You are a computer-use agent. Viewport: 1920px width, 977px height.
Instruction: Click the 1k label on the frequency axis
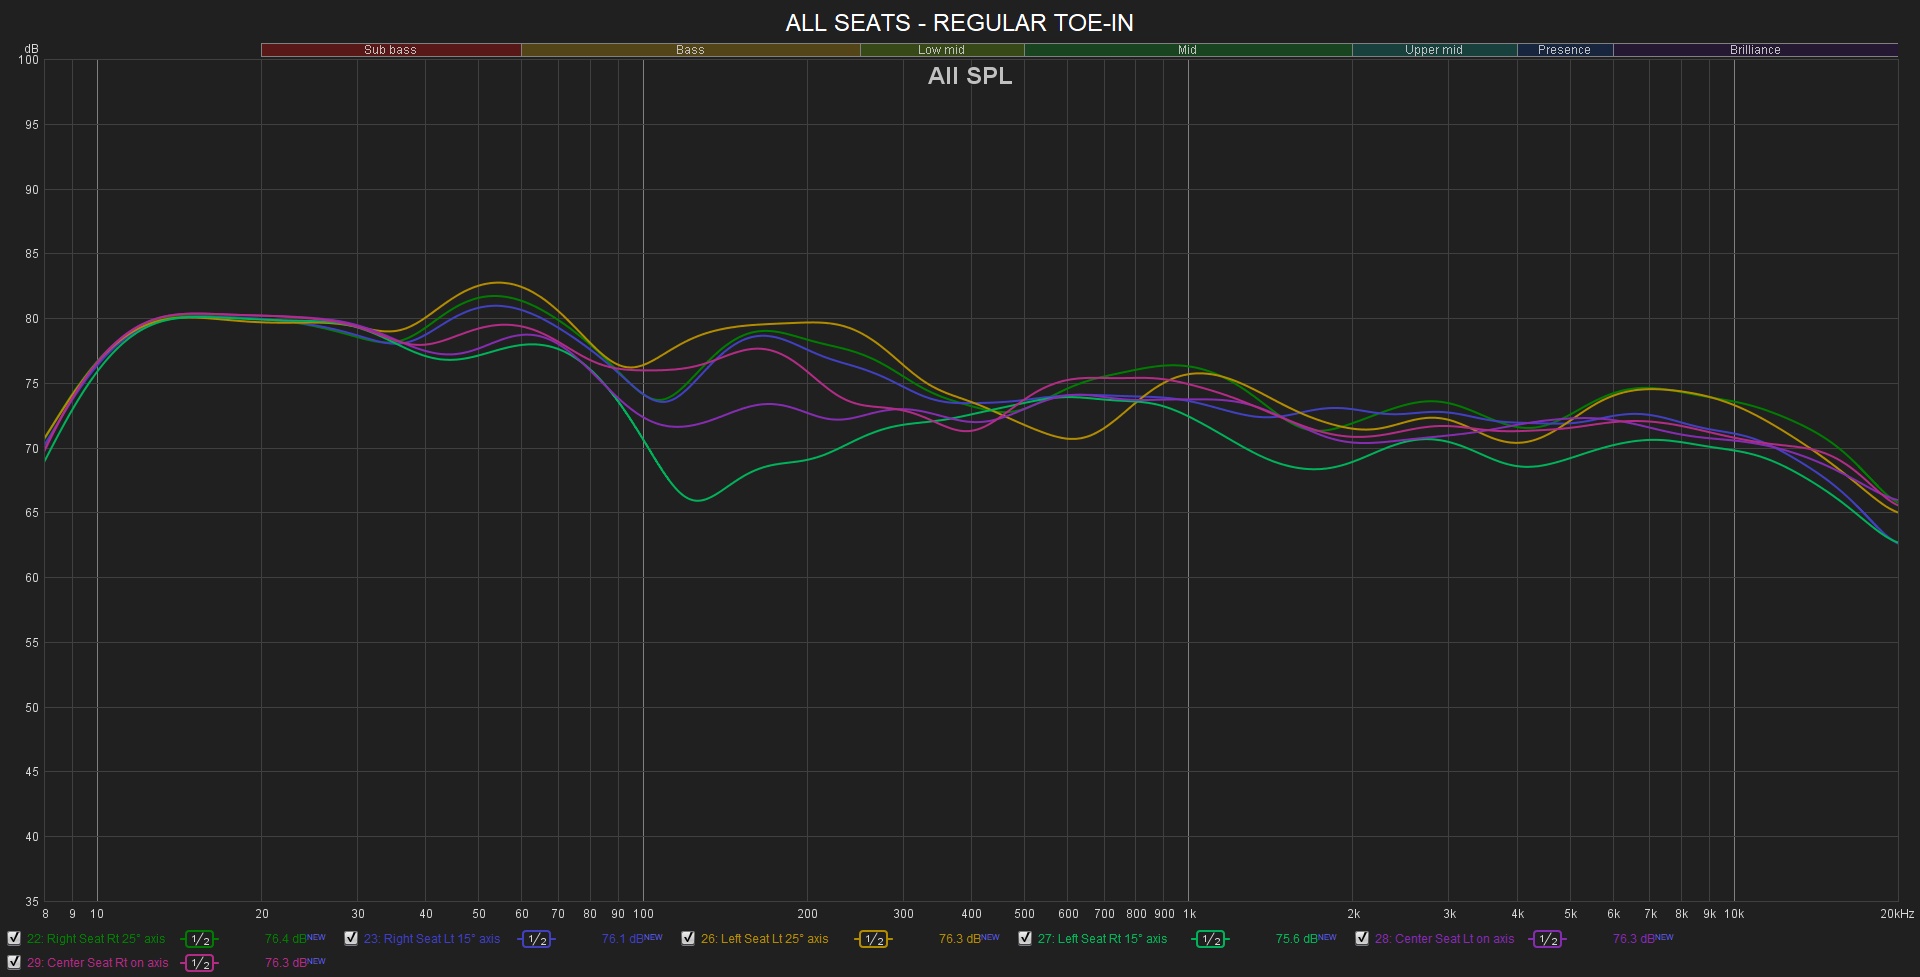click(x=1189, y=914)
